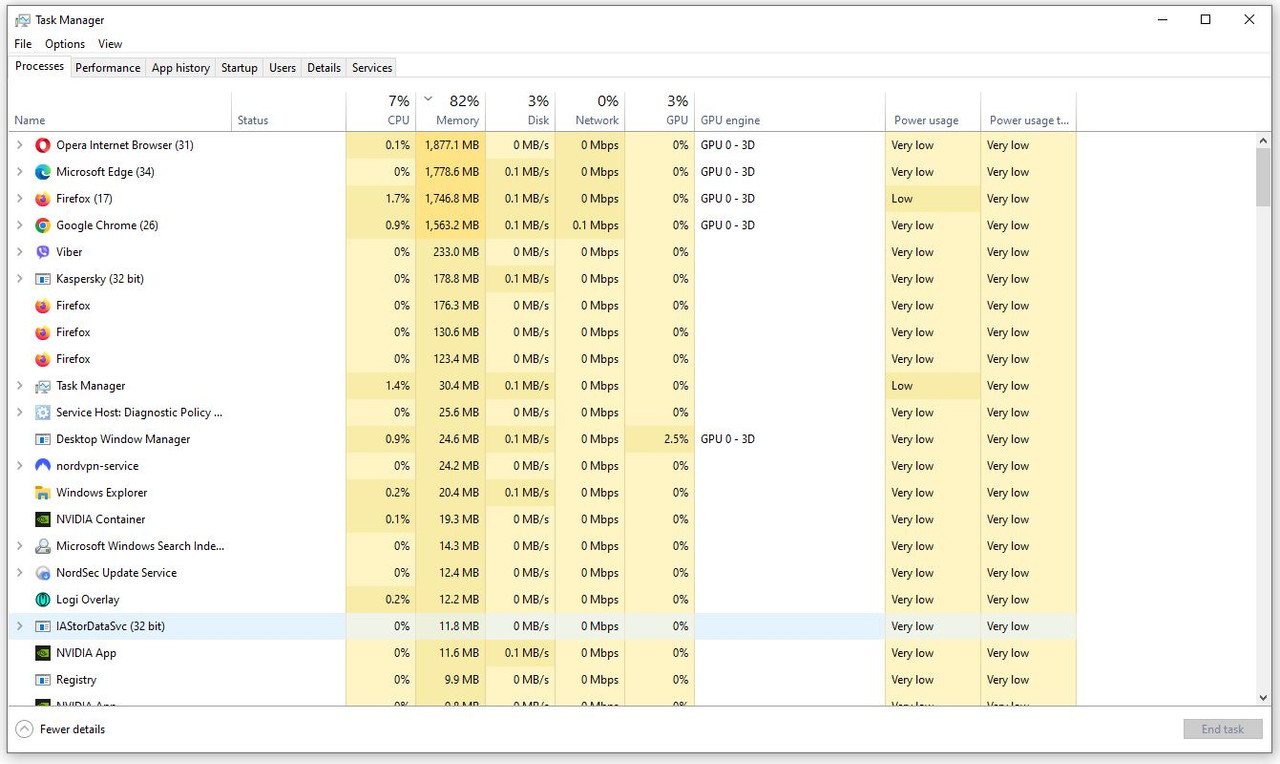Click the IAStorDataSvc (32 bit) icon
This screenshot has width=1280, height=764.
[43, 626]
